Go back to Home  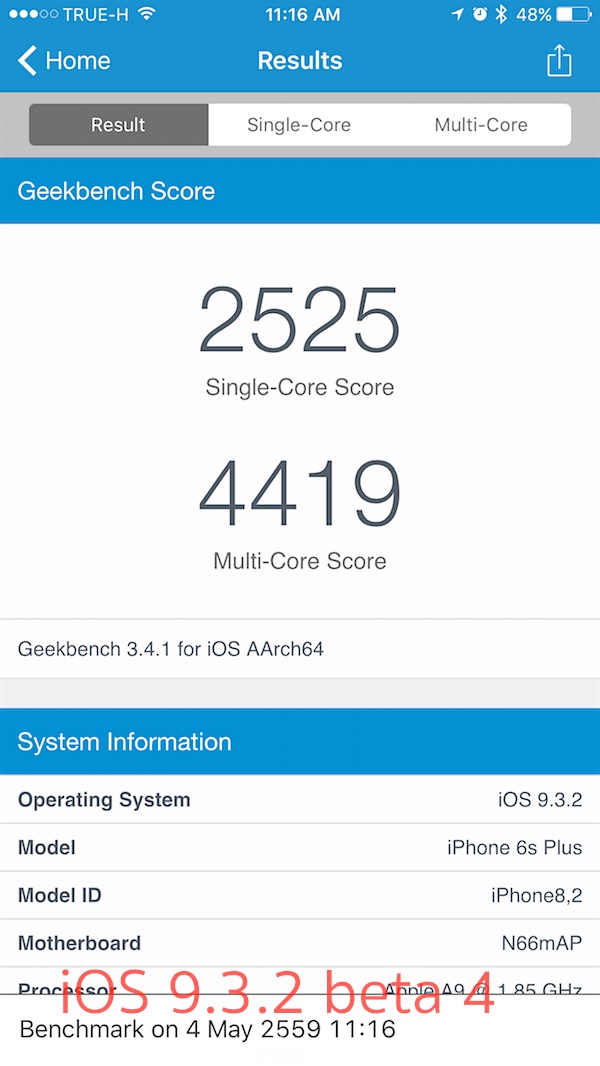pos(77,61)
